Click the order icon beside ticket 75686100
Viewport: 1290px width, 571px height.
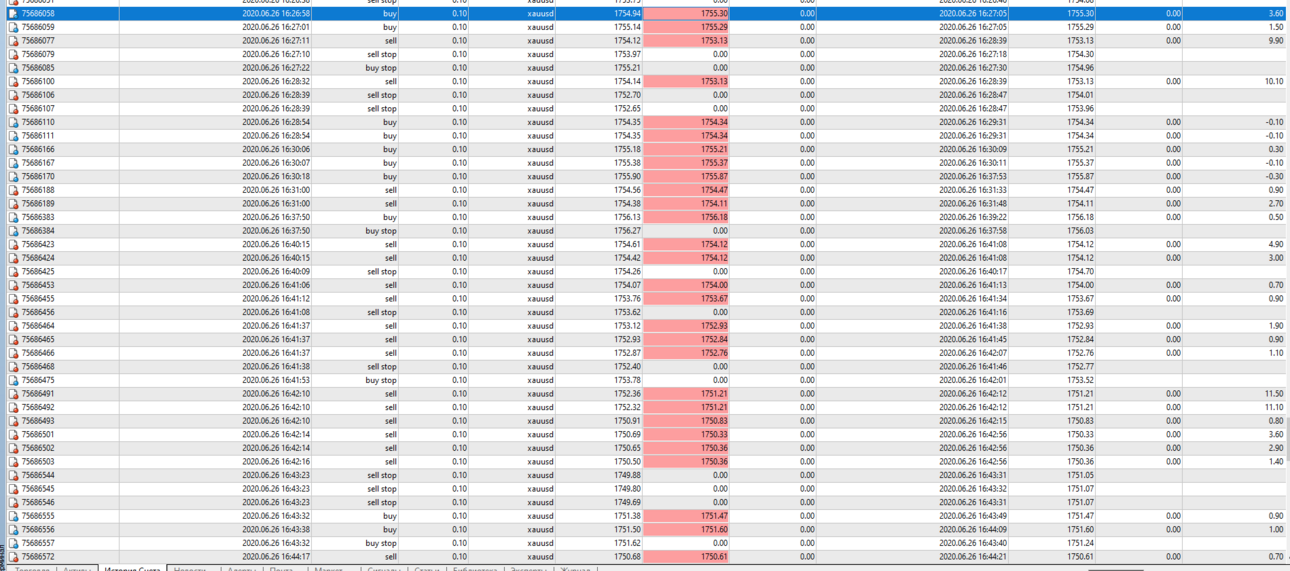tap(13, 82)
